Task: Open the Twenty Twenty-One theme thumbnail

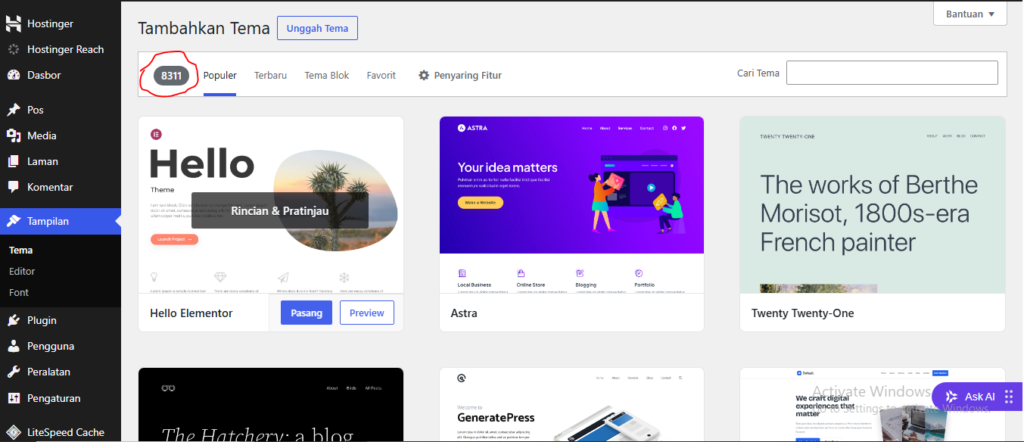Action: [872, 204]
